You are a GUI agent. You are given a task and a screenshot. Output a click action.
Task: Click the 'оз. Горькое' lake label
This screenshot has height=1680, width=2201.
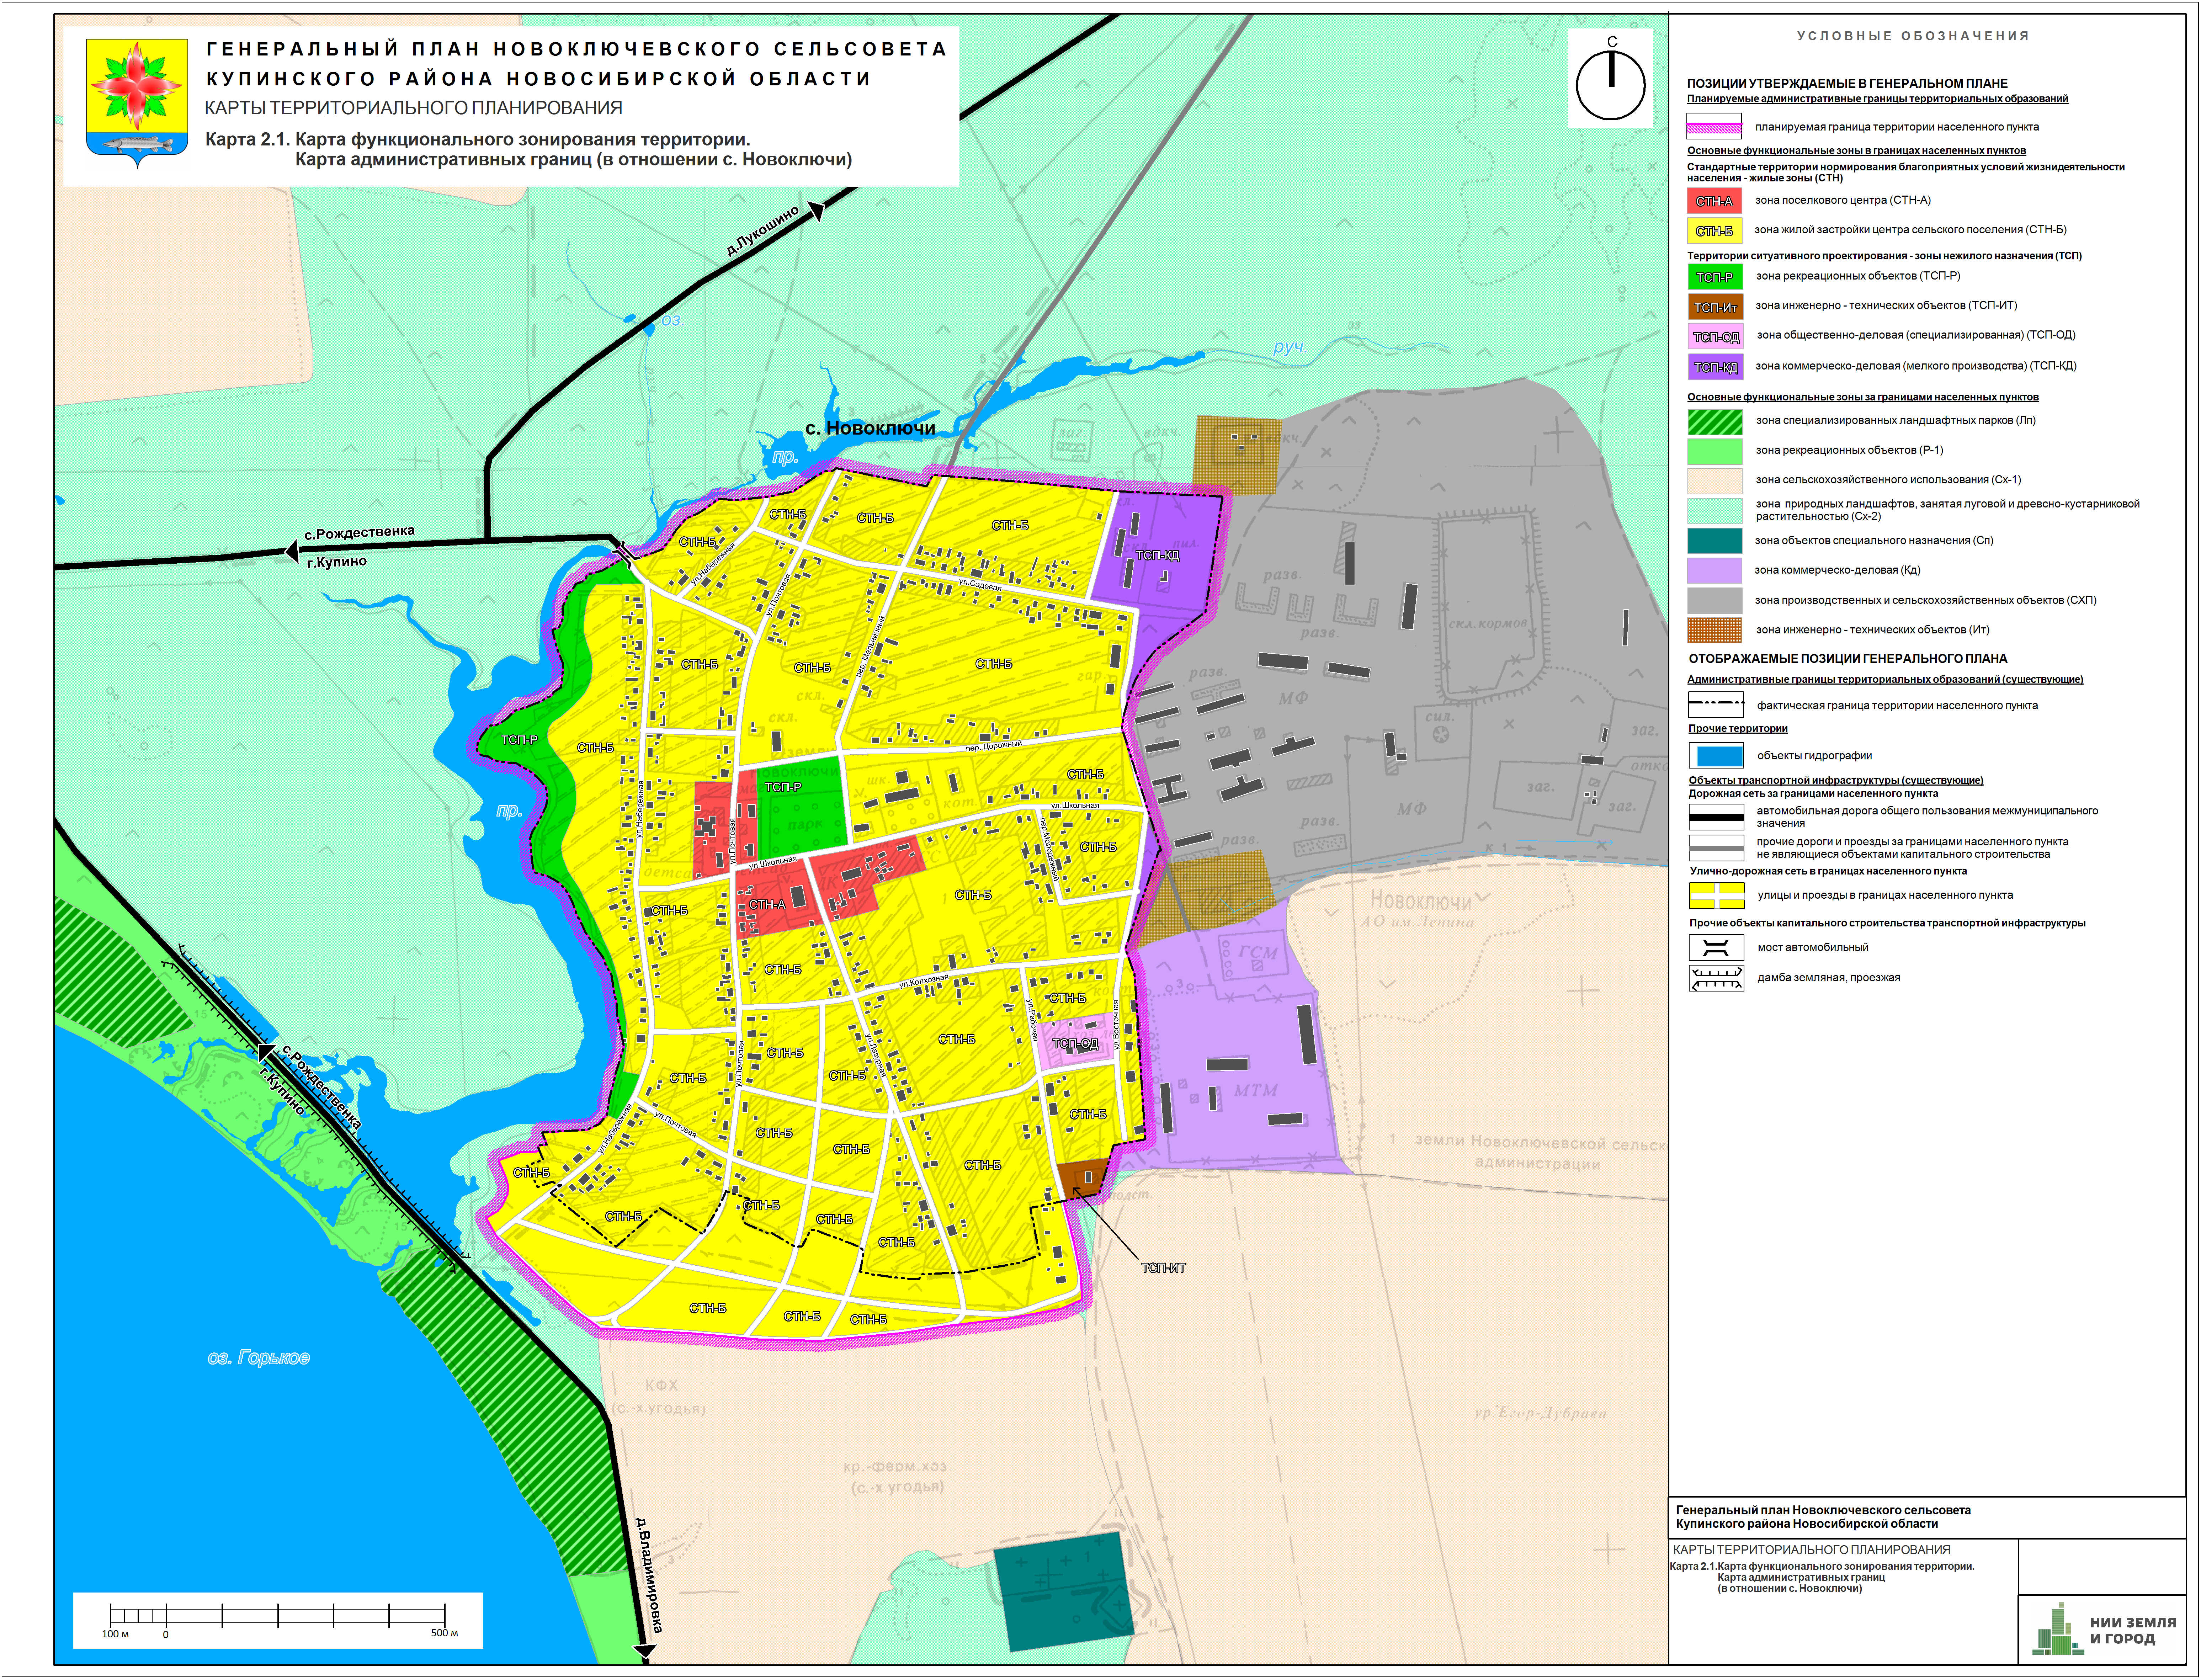tap(259, 1358)
